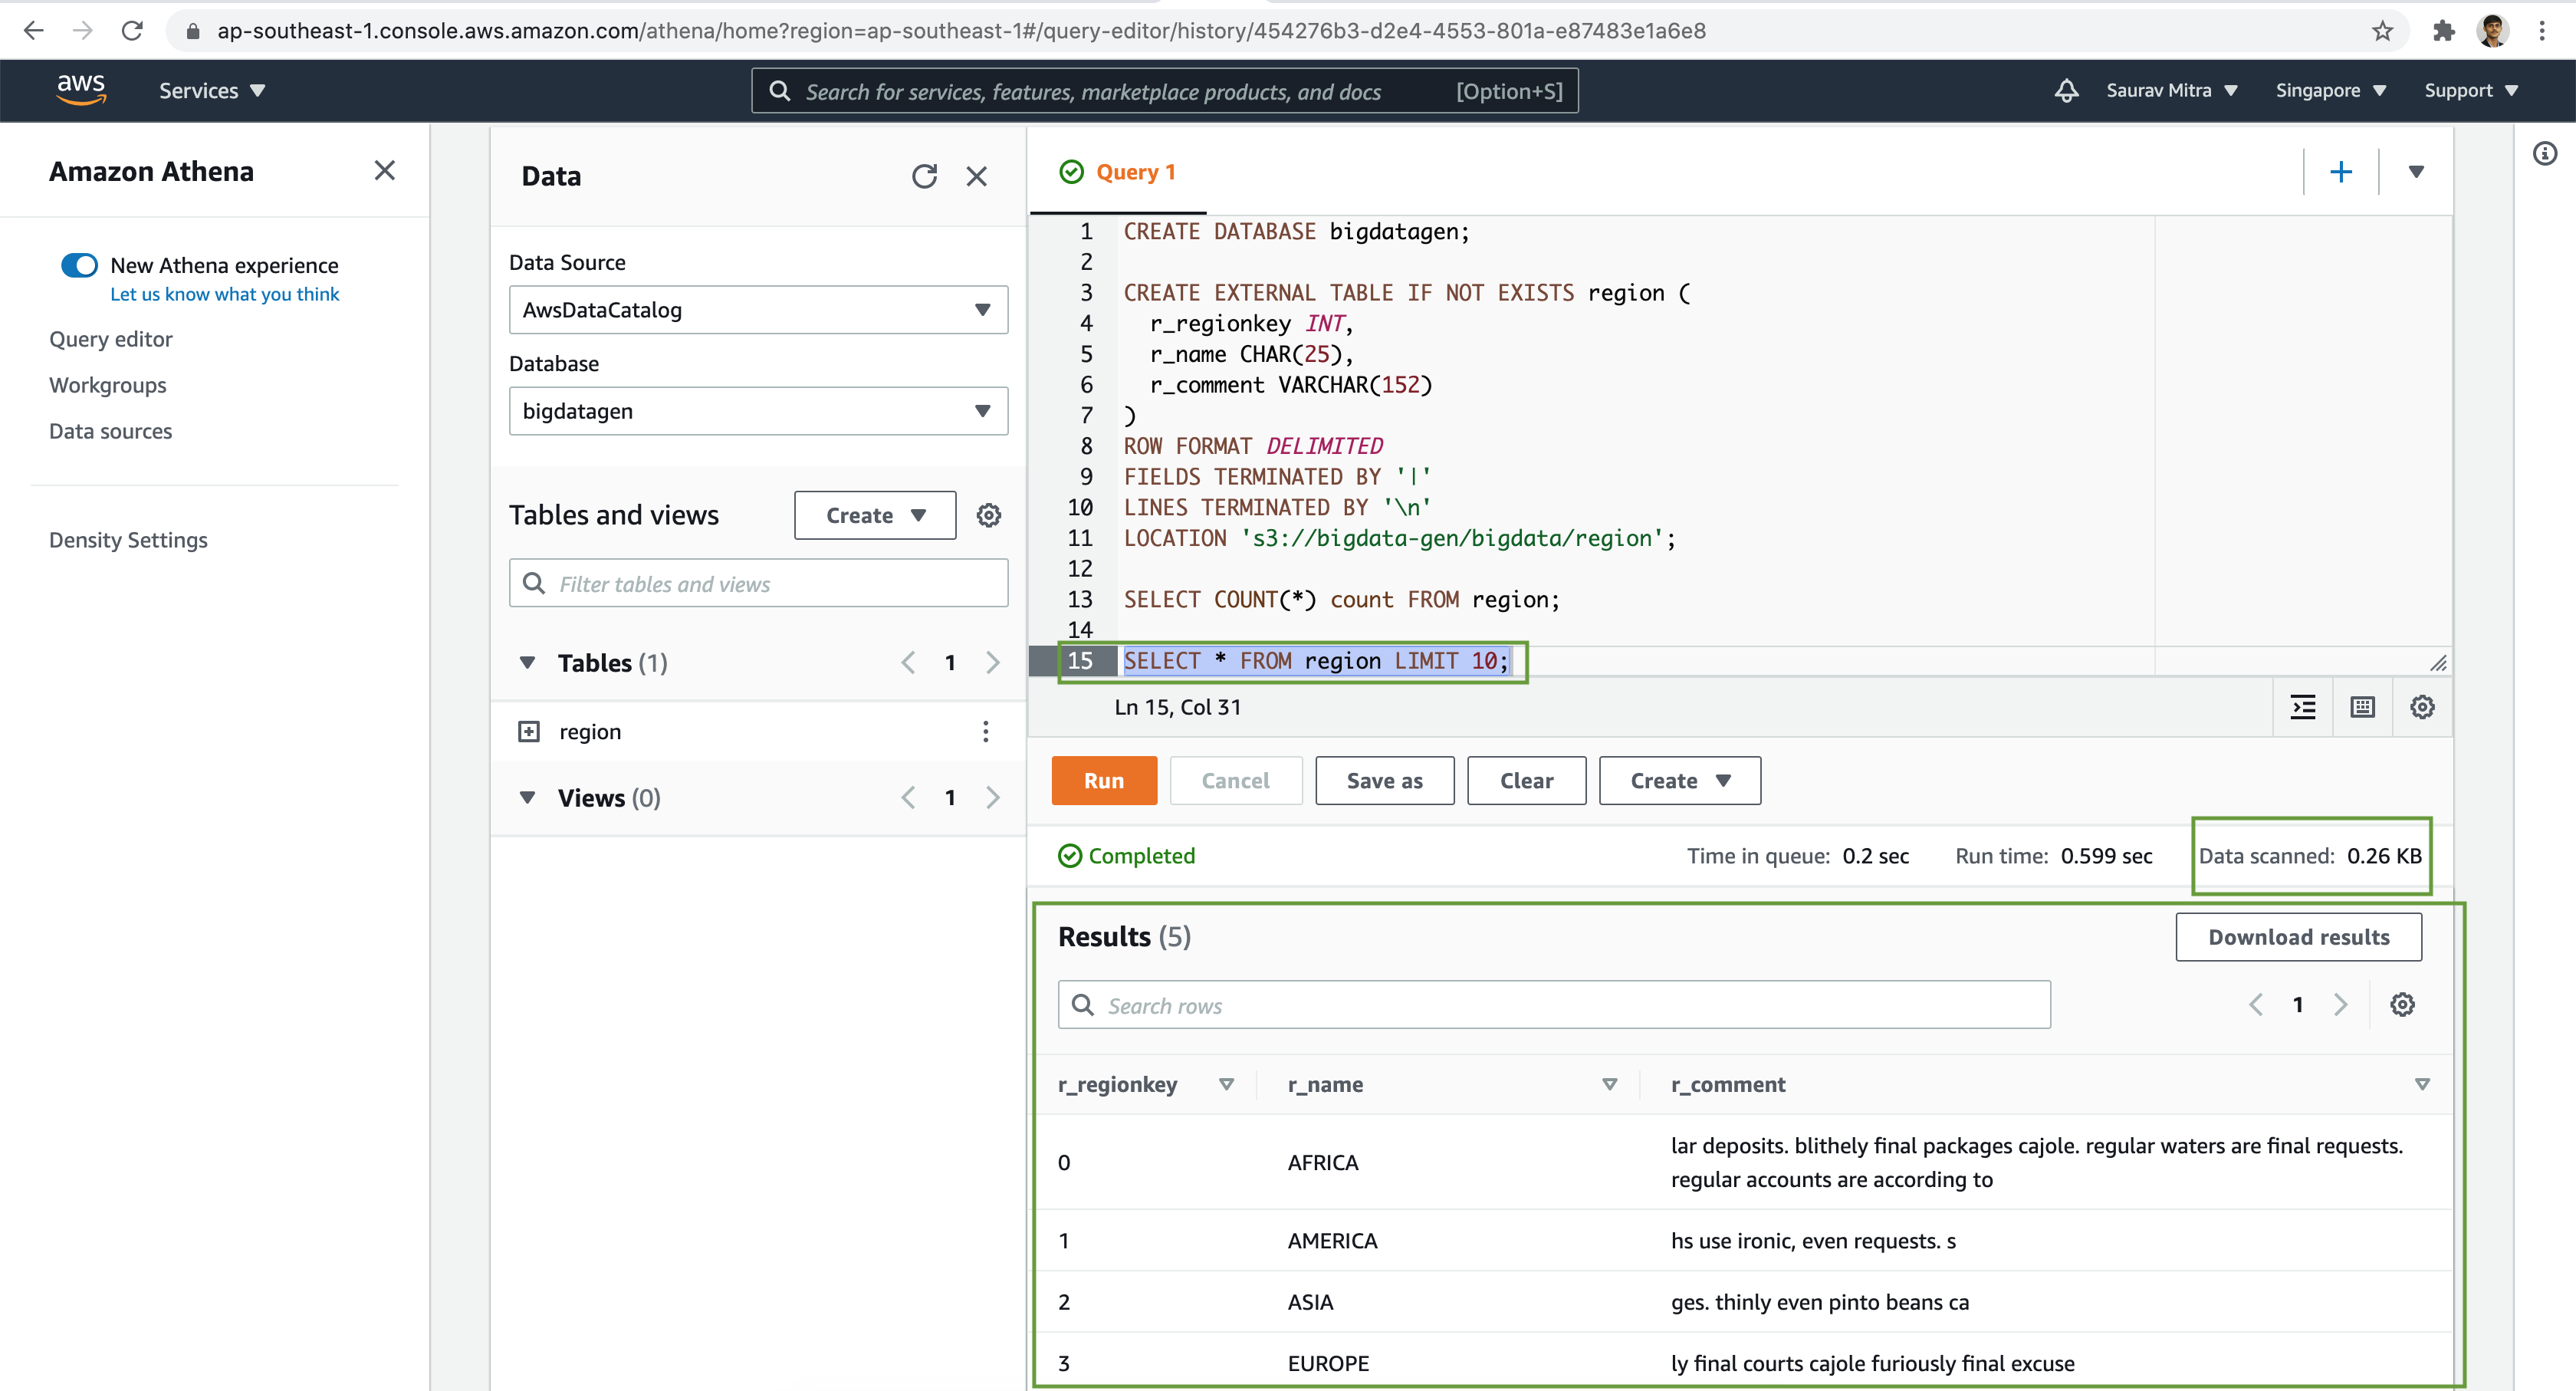Open the Support menu
Screen dimensions: 2576x1391
point(2470,91)
